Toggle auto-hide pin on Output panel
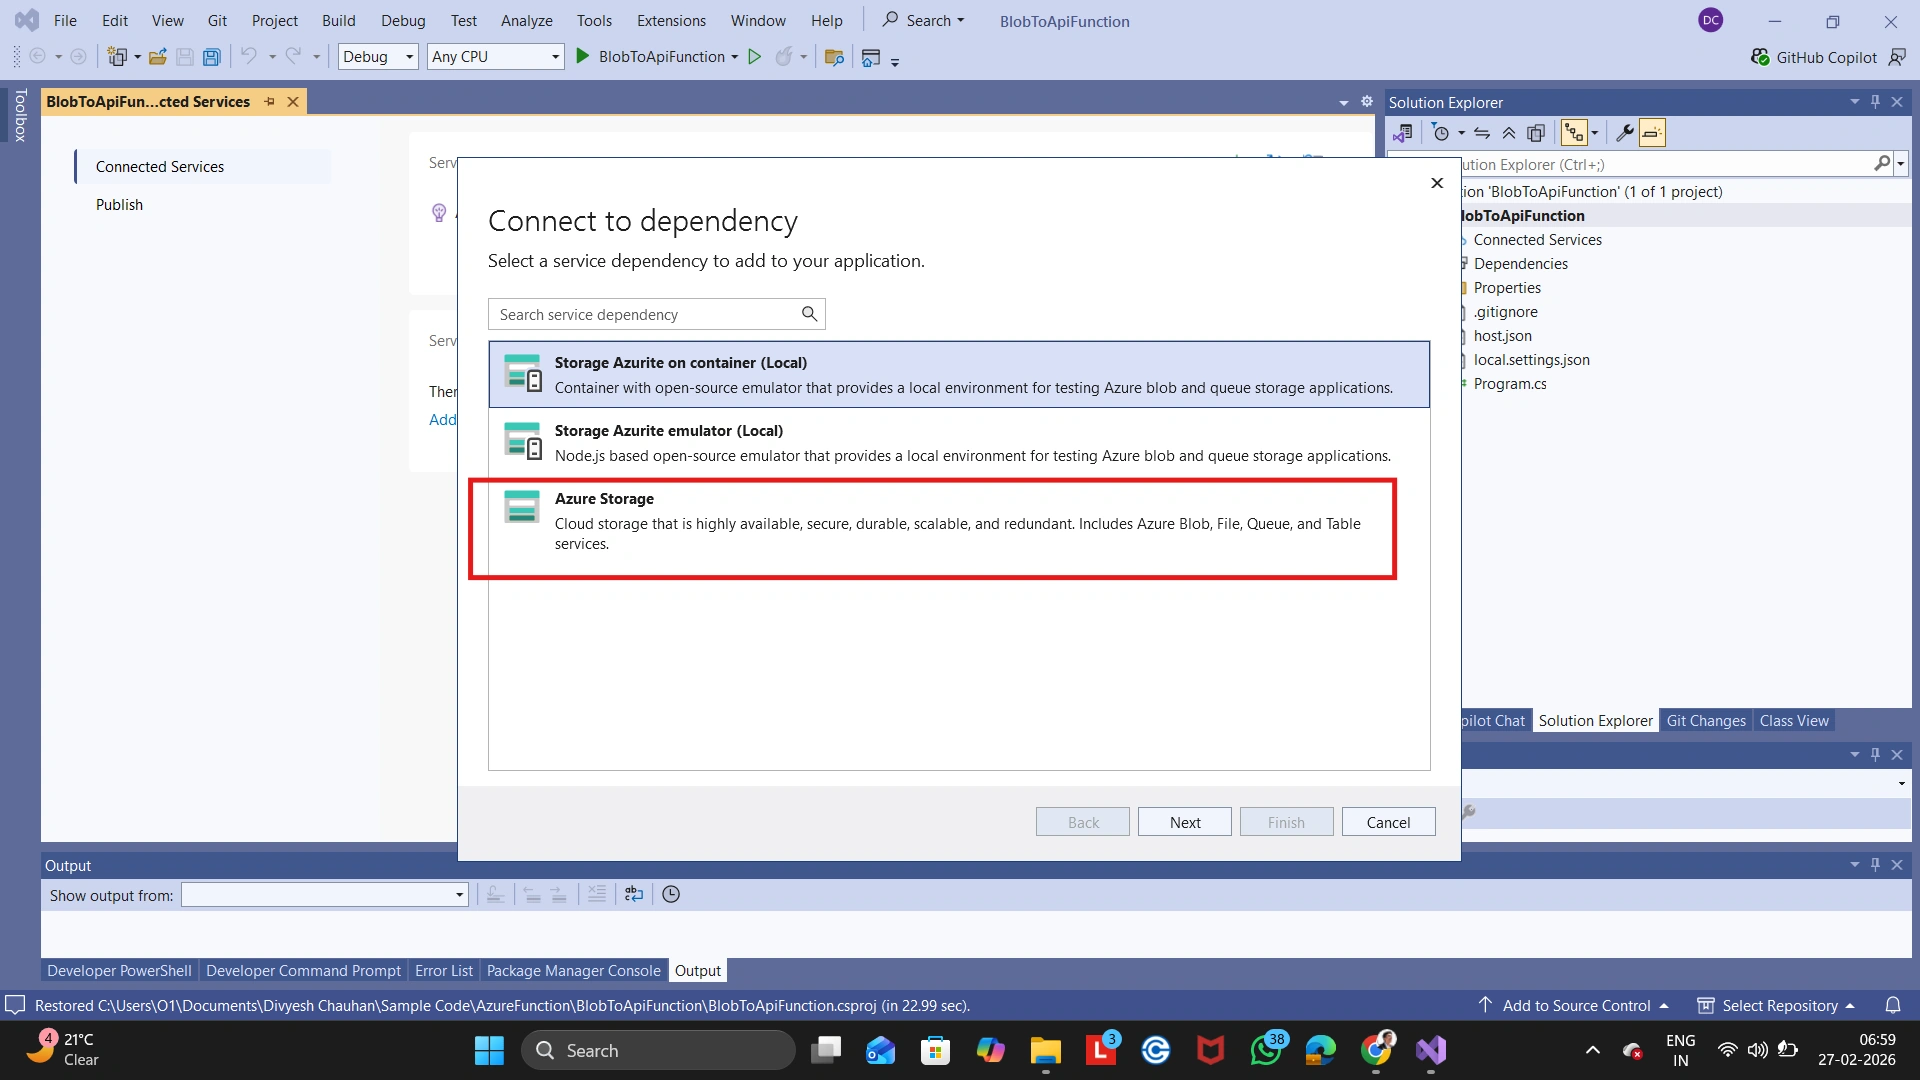Viewport: 1920px width, 1080px height. pos(1875,864)
